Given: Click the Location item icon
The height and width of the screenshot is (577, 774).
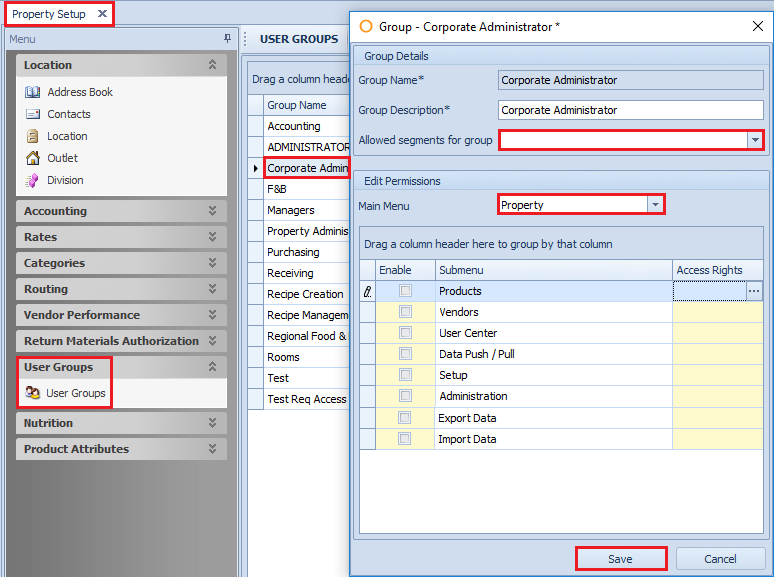Looking at the screenshot, I should (33, 136).
